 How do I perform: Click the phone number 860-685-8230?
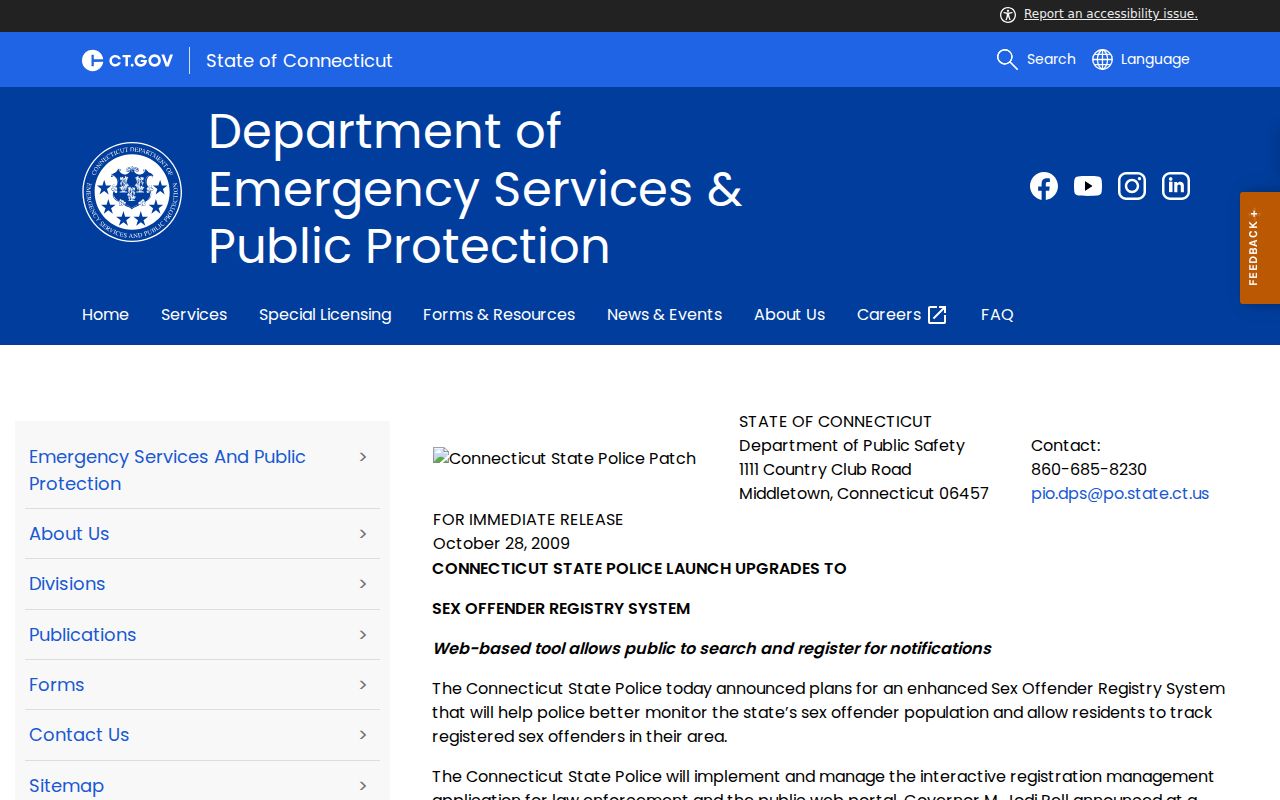[1089, 470]
